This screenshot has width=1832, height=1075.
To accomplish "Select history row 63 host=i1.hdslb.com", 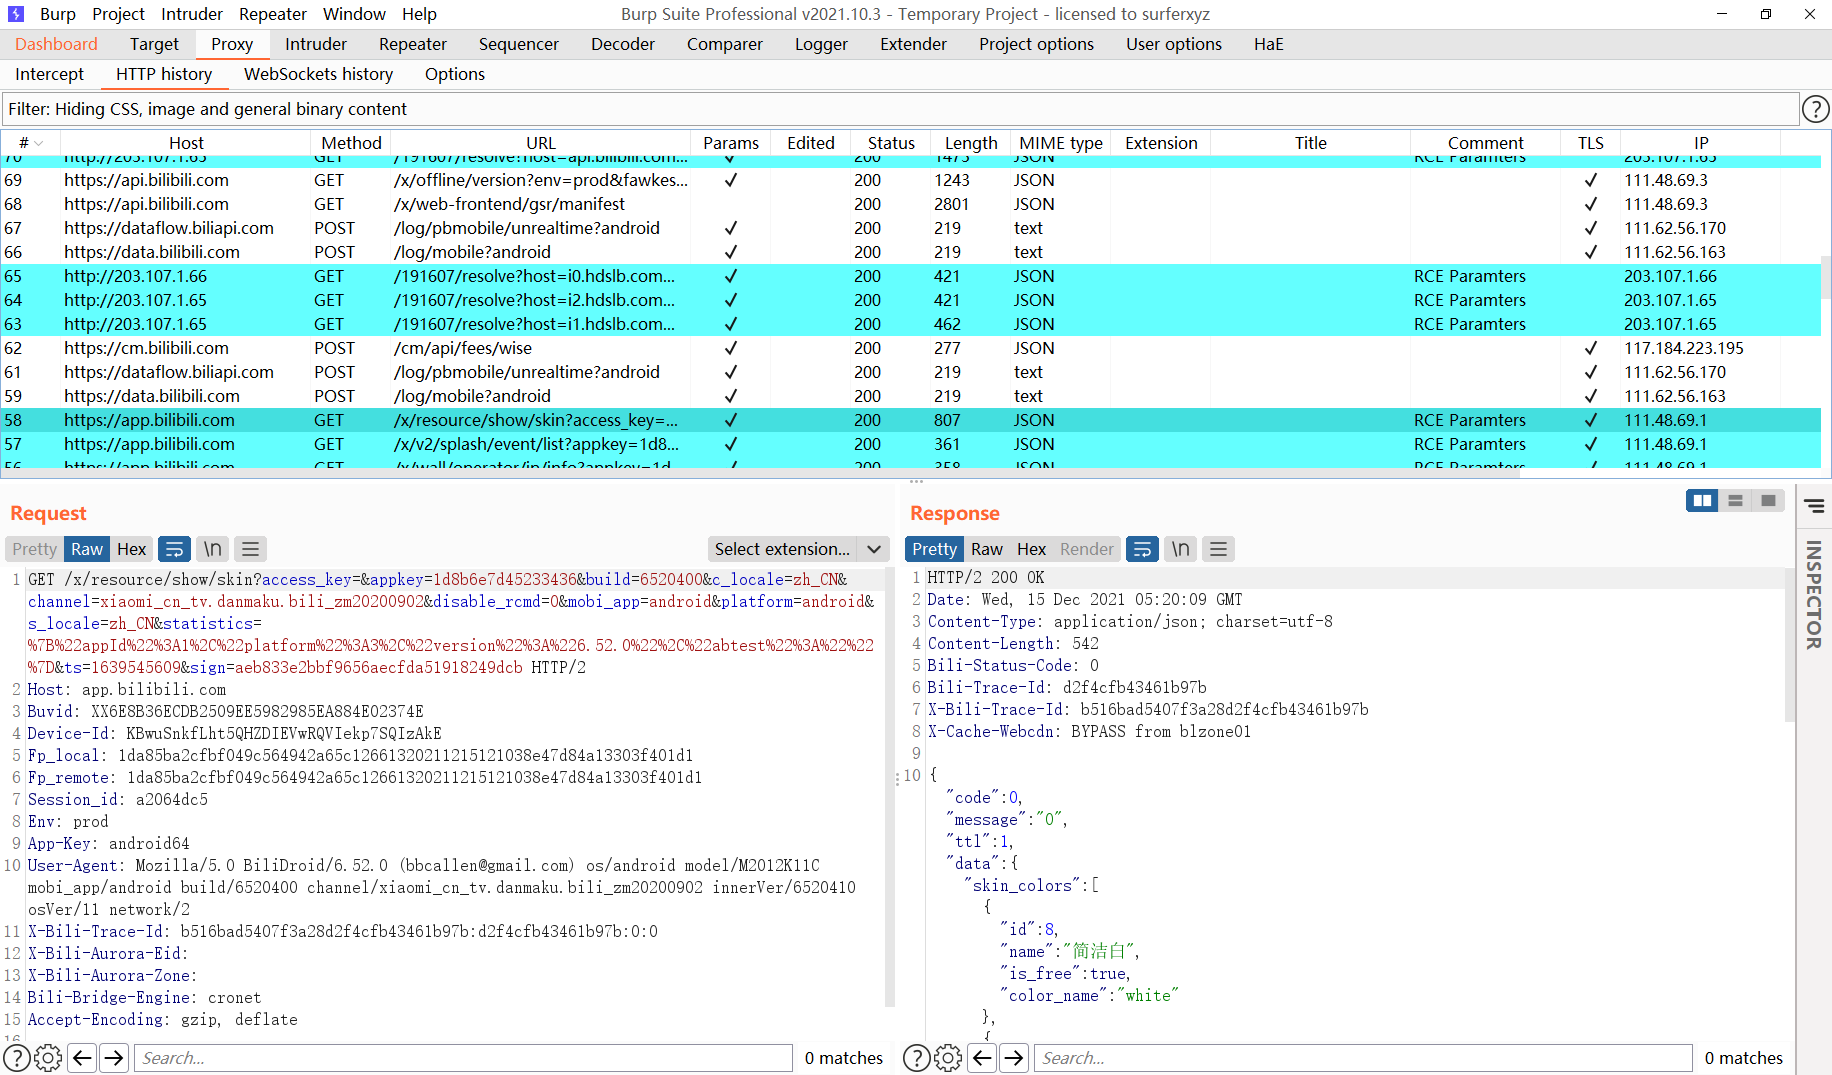I will tap(910, 324).
